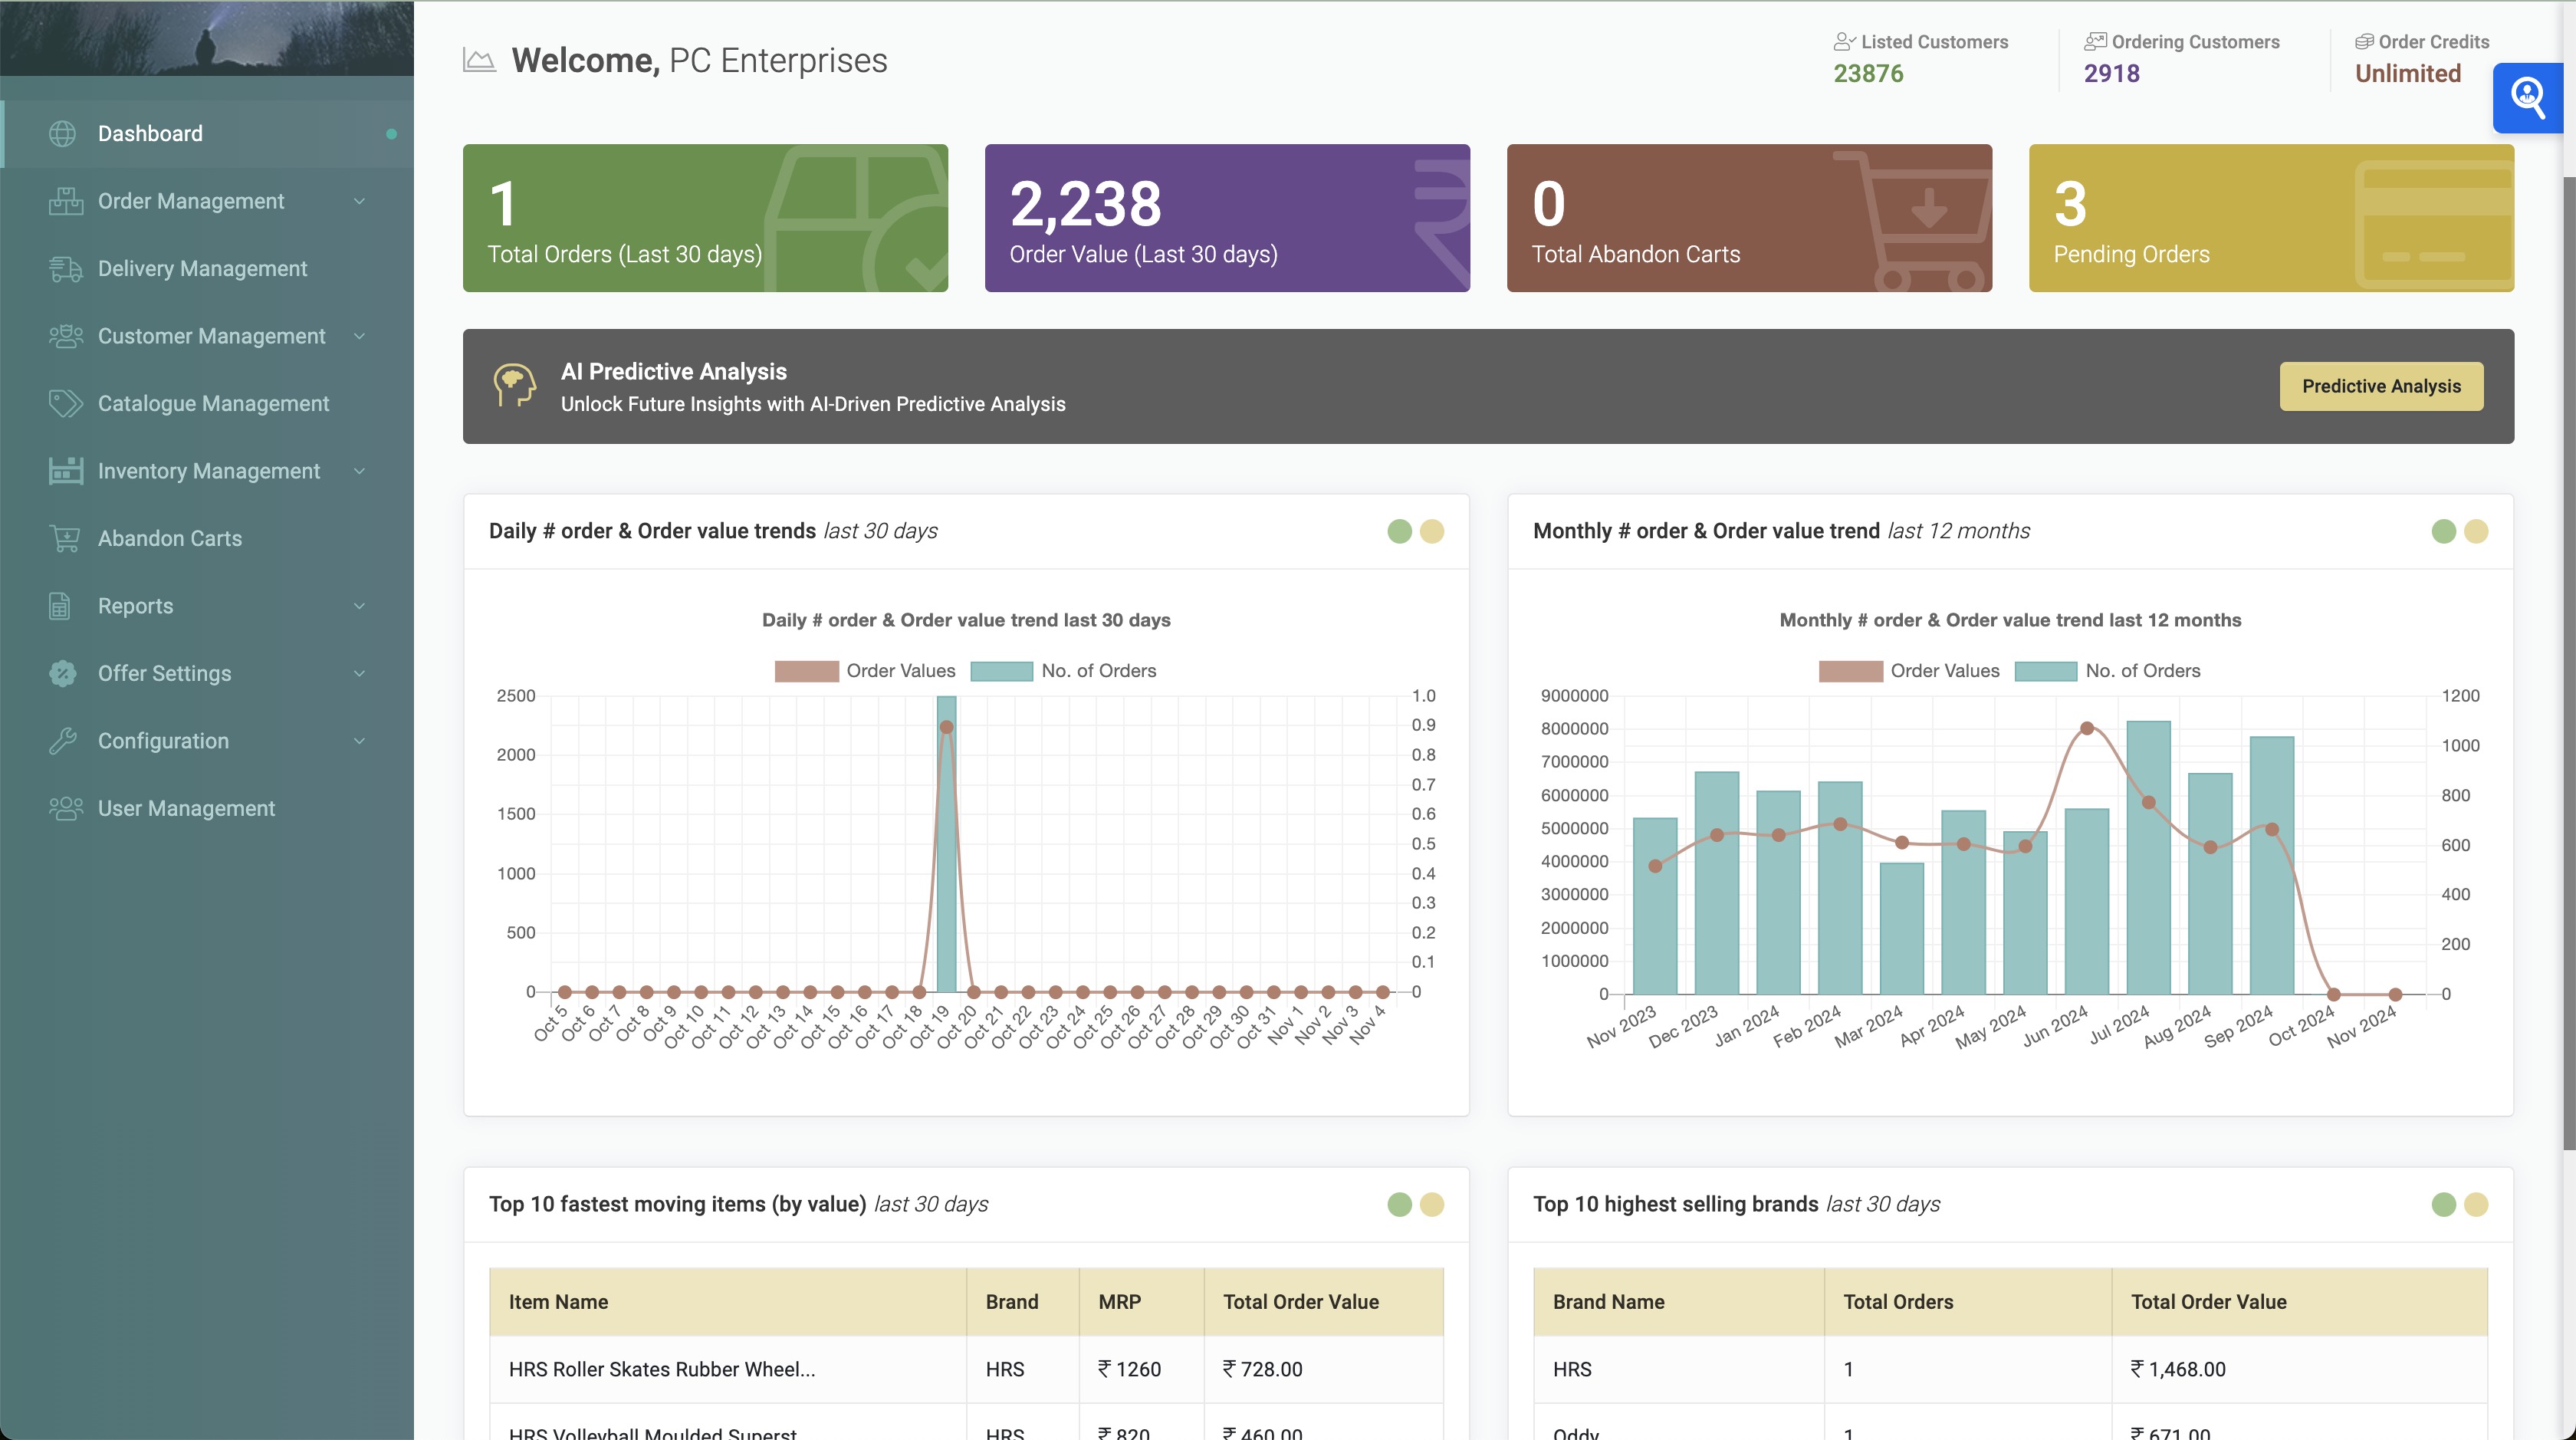Open the Inventory Management menu item
2576x1440 pixels.
pos(208,471)
